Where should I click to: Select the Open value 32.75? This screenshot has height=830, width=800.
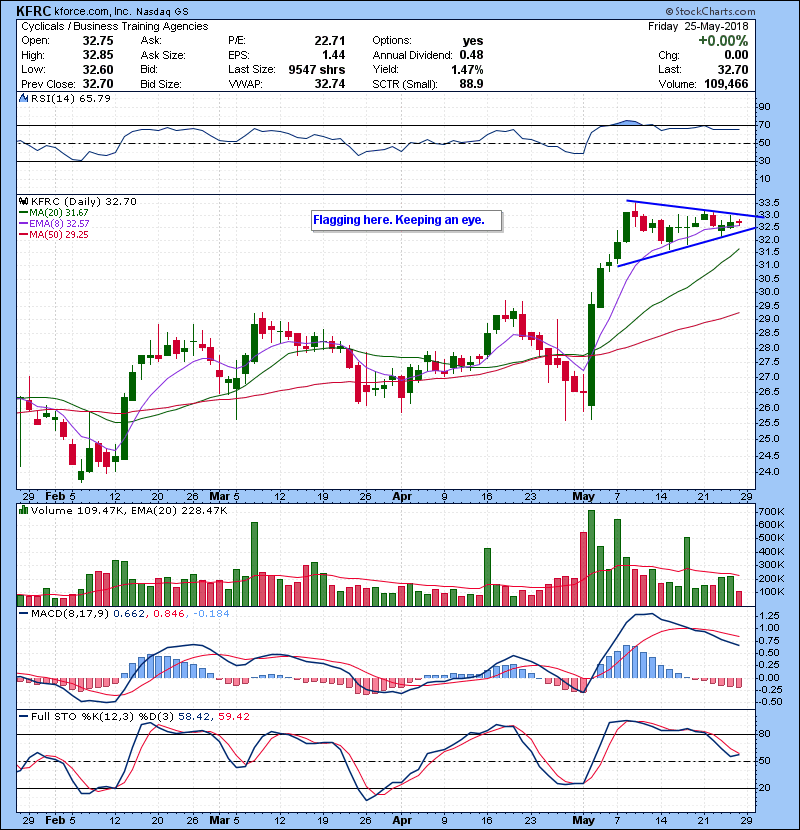[98, 41]
